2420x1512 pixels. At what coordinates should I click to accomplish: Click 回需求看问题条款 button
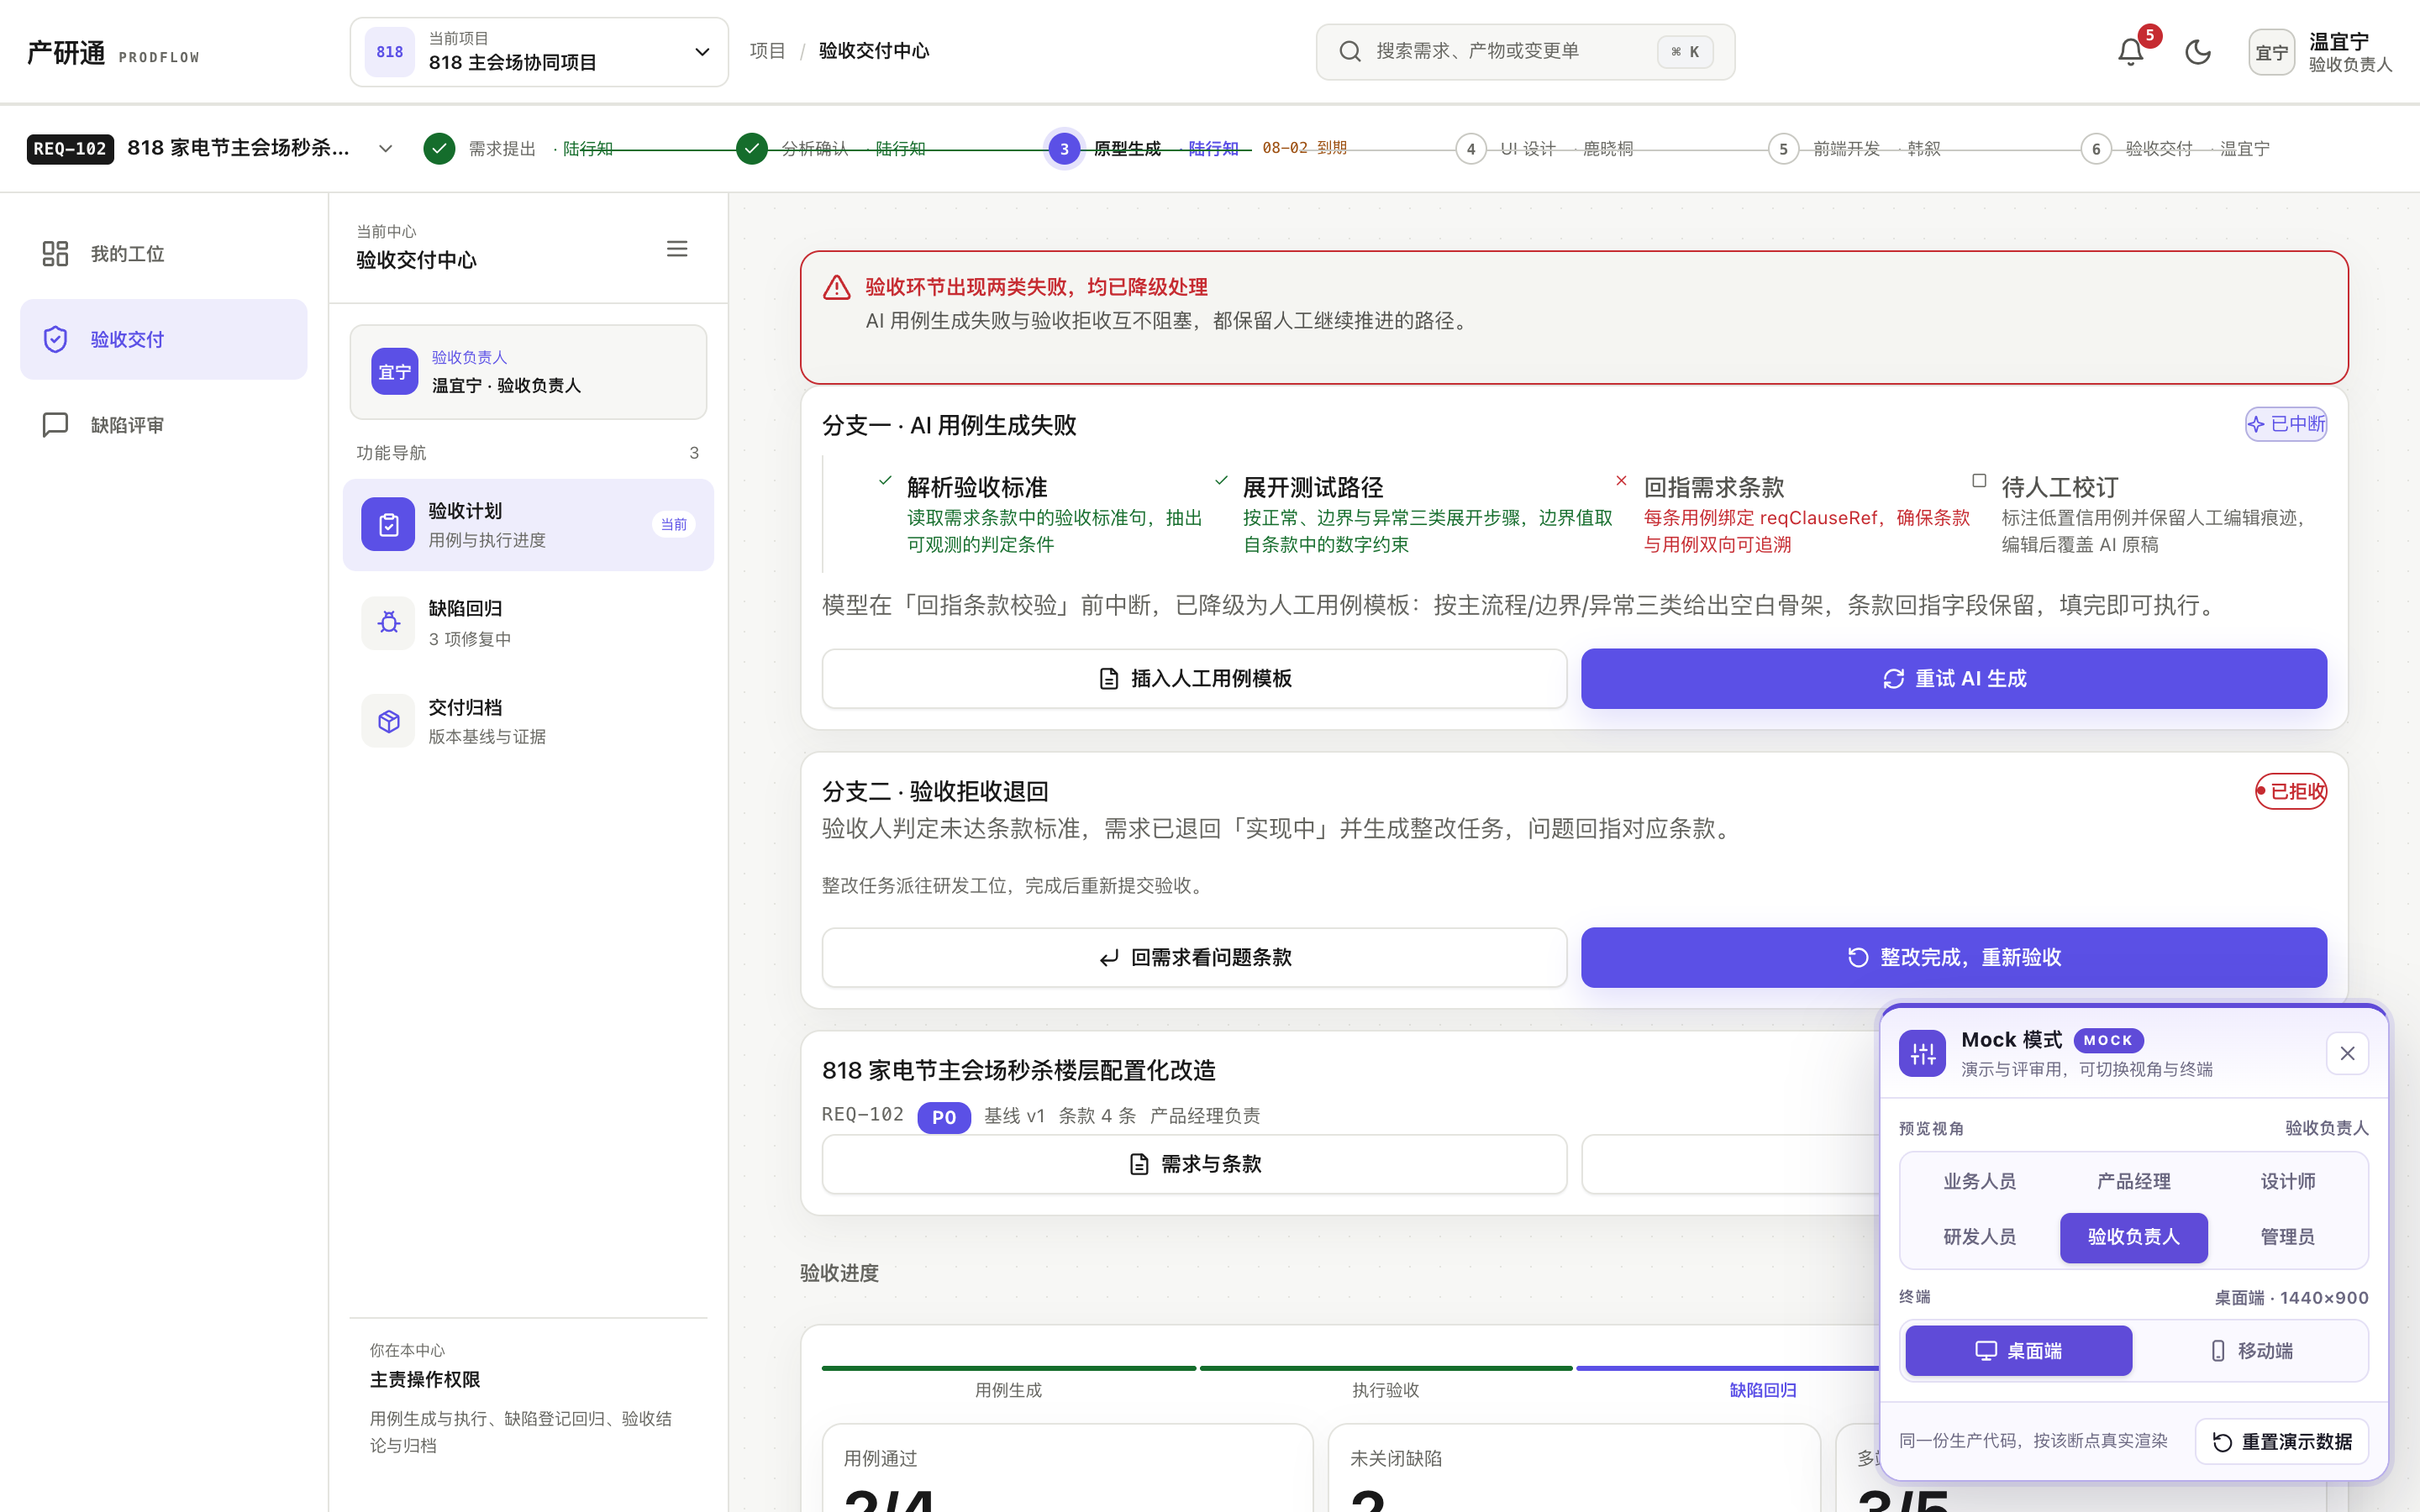(1194, 958)
